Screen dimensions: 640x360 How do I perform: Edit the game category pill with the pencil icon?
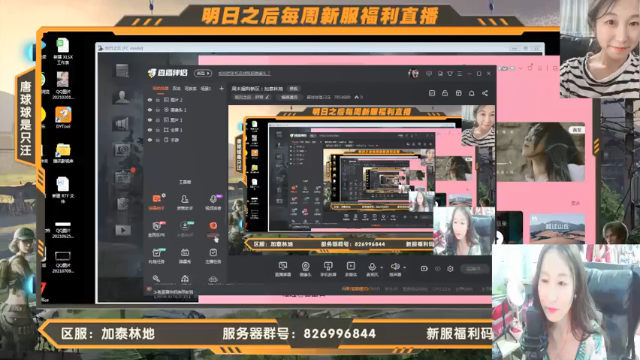252,97
